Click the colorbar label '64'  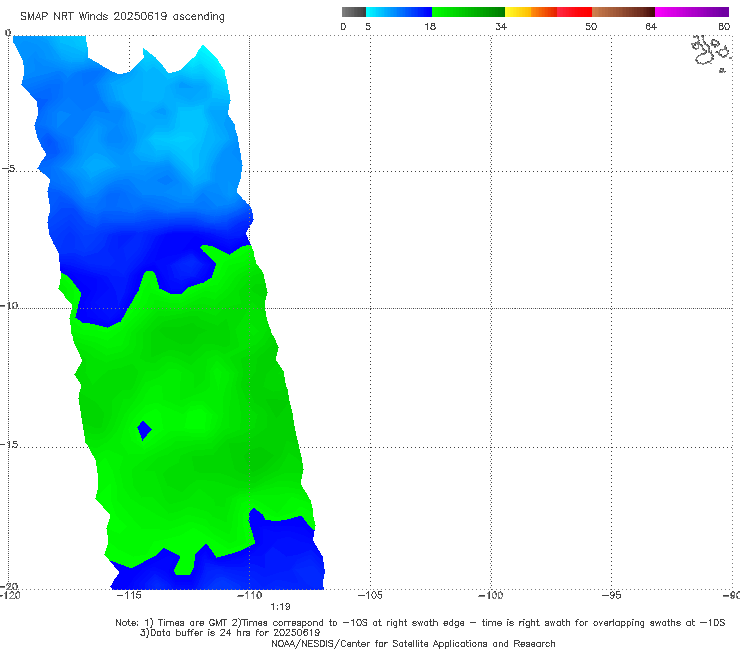(651, 27)
